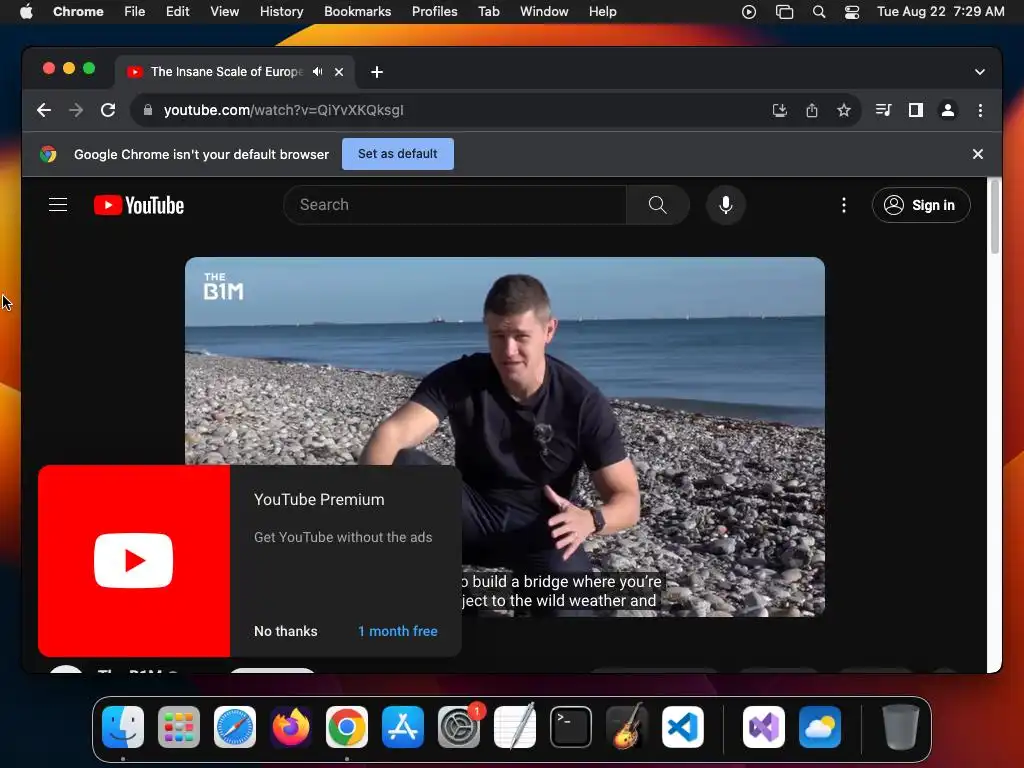Open Stage Manager windows icon in menu bar

pos(784,12)
